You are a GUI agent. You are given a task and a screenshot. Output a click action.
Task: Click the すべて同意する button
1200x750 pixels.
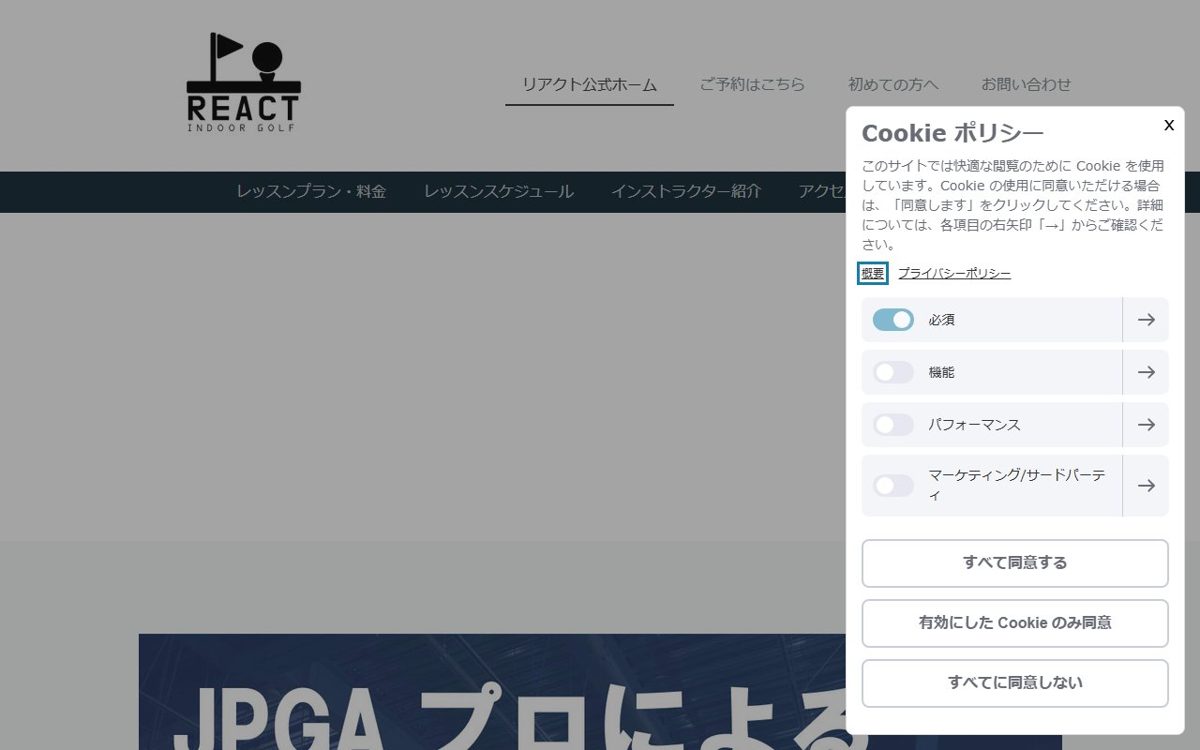coord(1015,563)
